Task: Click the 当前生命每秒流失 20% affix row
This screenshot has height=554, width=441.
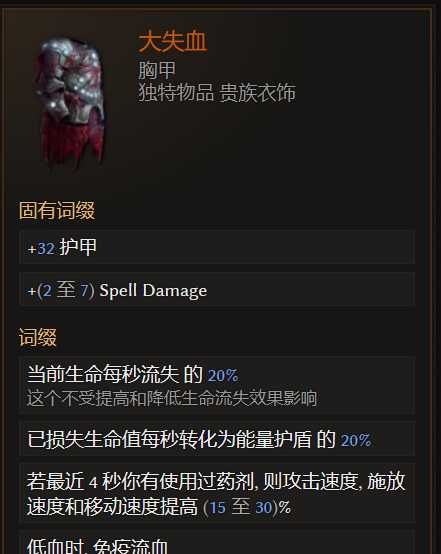Action: pos(217,386)
